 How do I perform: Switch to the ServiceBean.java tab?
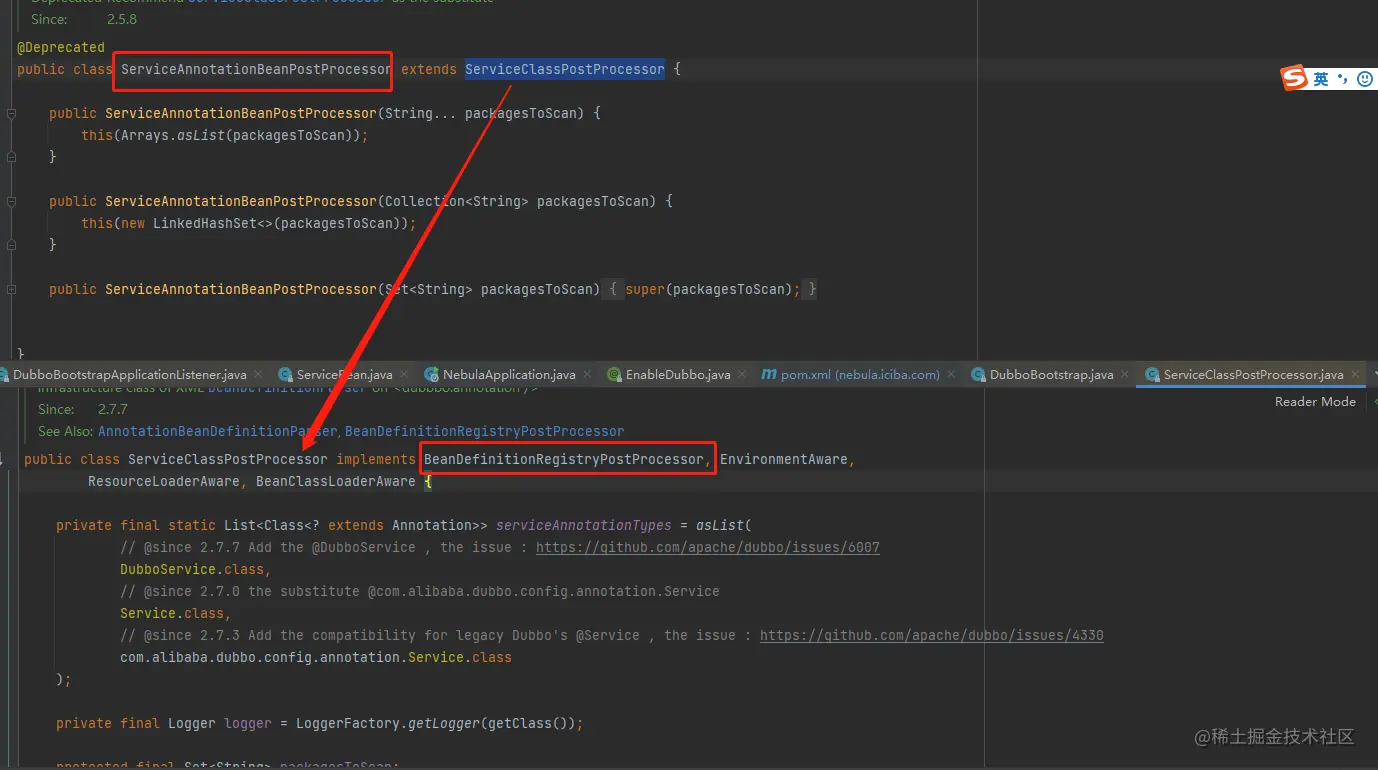[344, 375]
